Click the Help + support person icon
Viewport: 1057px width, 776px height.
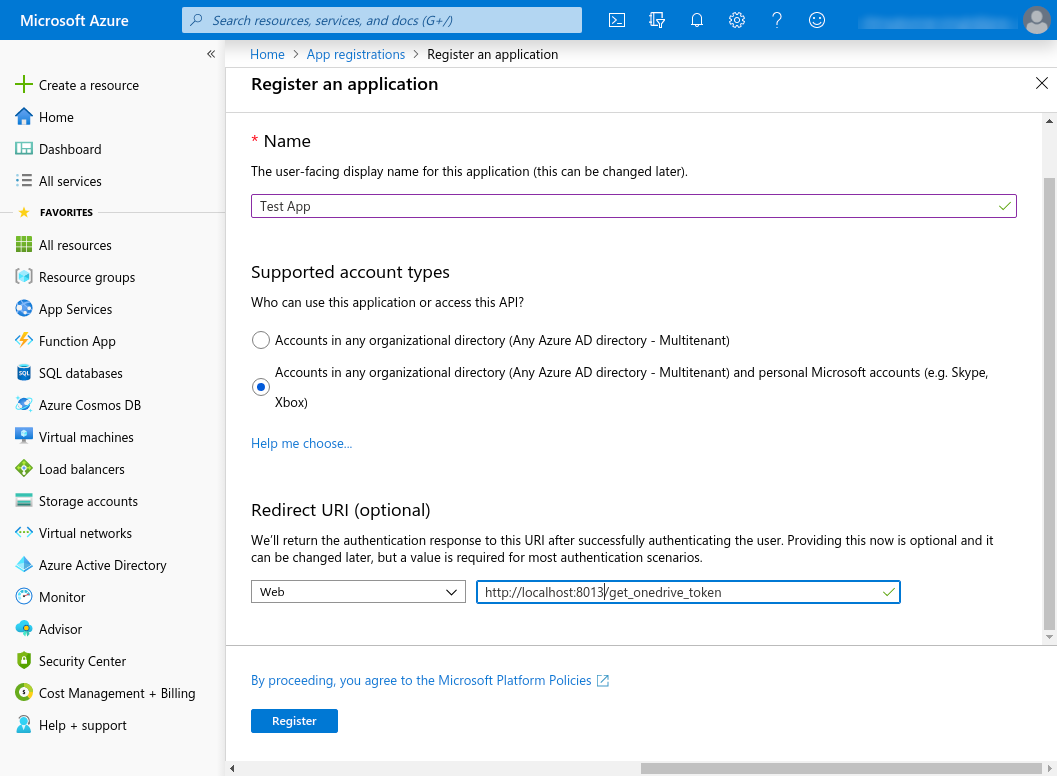(x=24, y=724)
